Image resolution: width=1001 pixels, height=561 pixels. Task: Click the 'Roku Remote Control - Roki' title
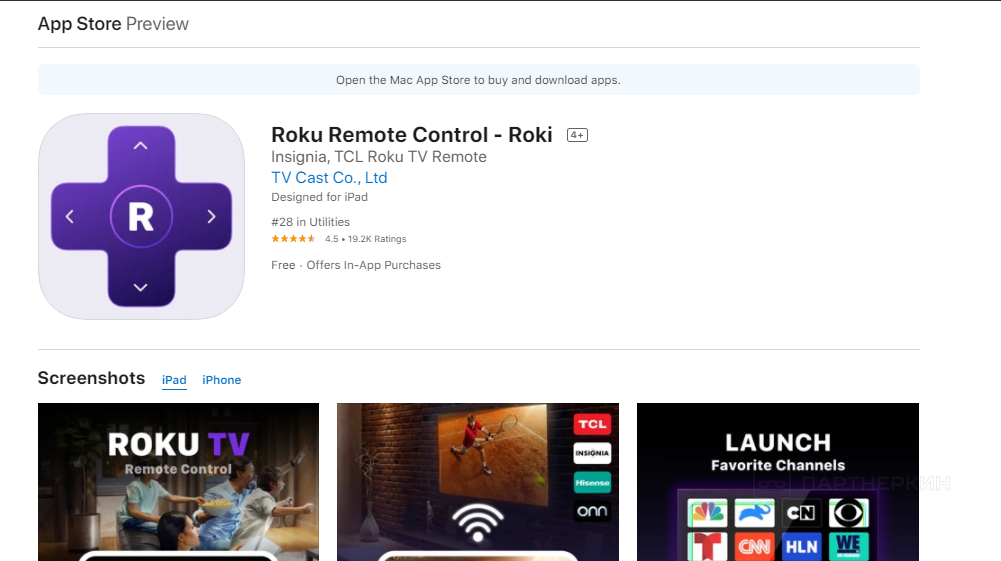(x=412, y=135)
